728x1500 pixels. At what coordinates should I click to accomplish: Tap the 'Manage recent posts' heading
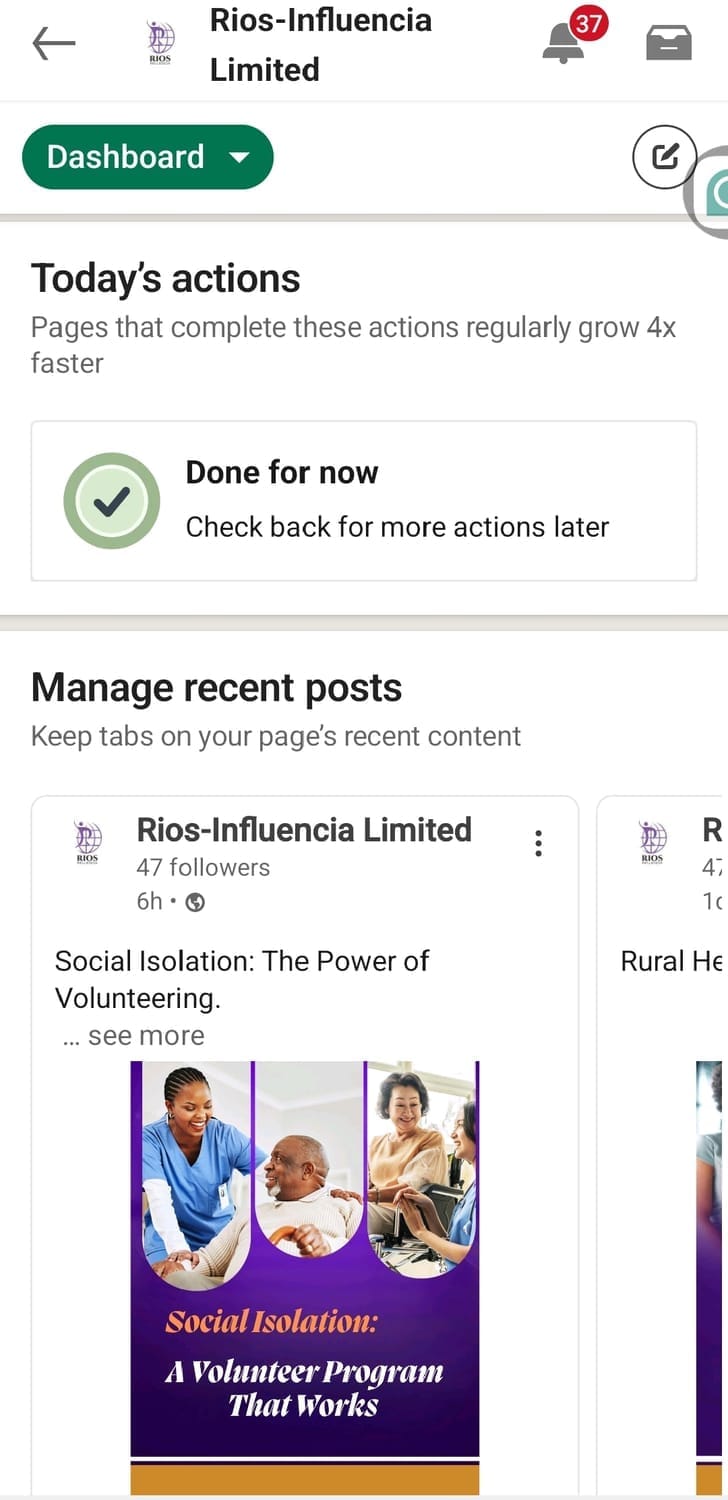216,688
